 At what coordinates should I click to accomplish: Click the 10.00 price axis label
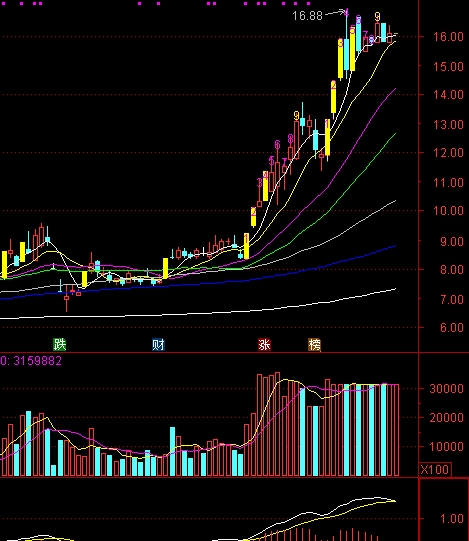(x=448, y=210)
